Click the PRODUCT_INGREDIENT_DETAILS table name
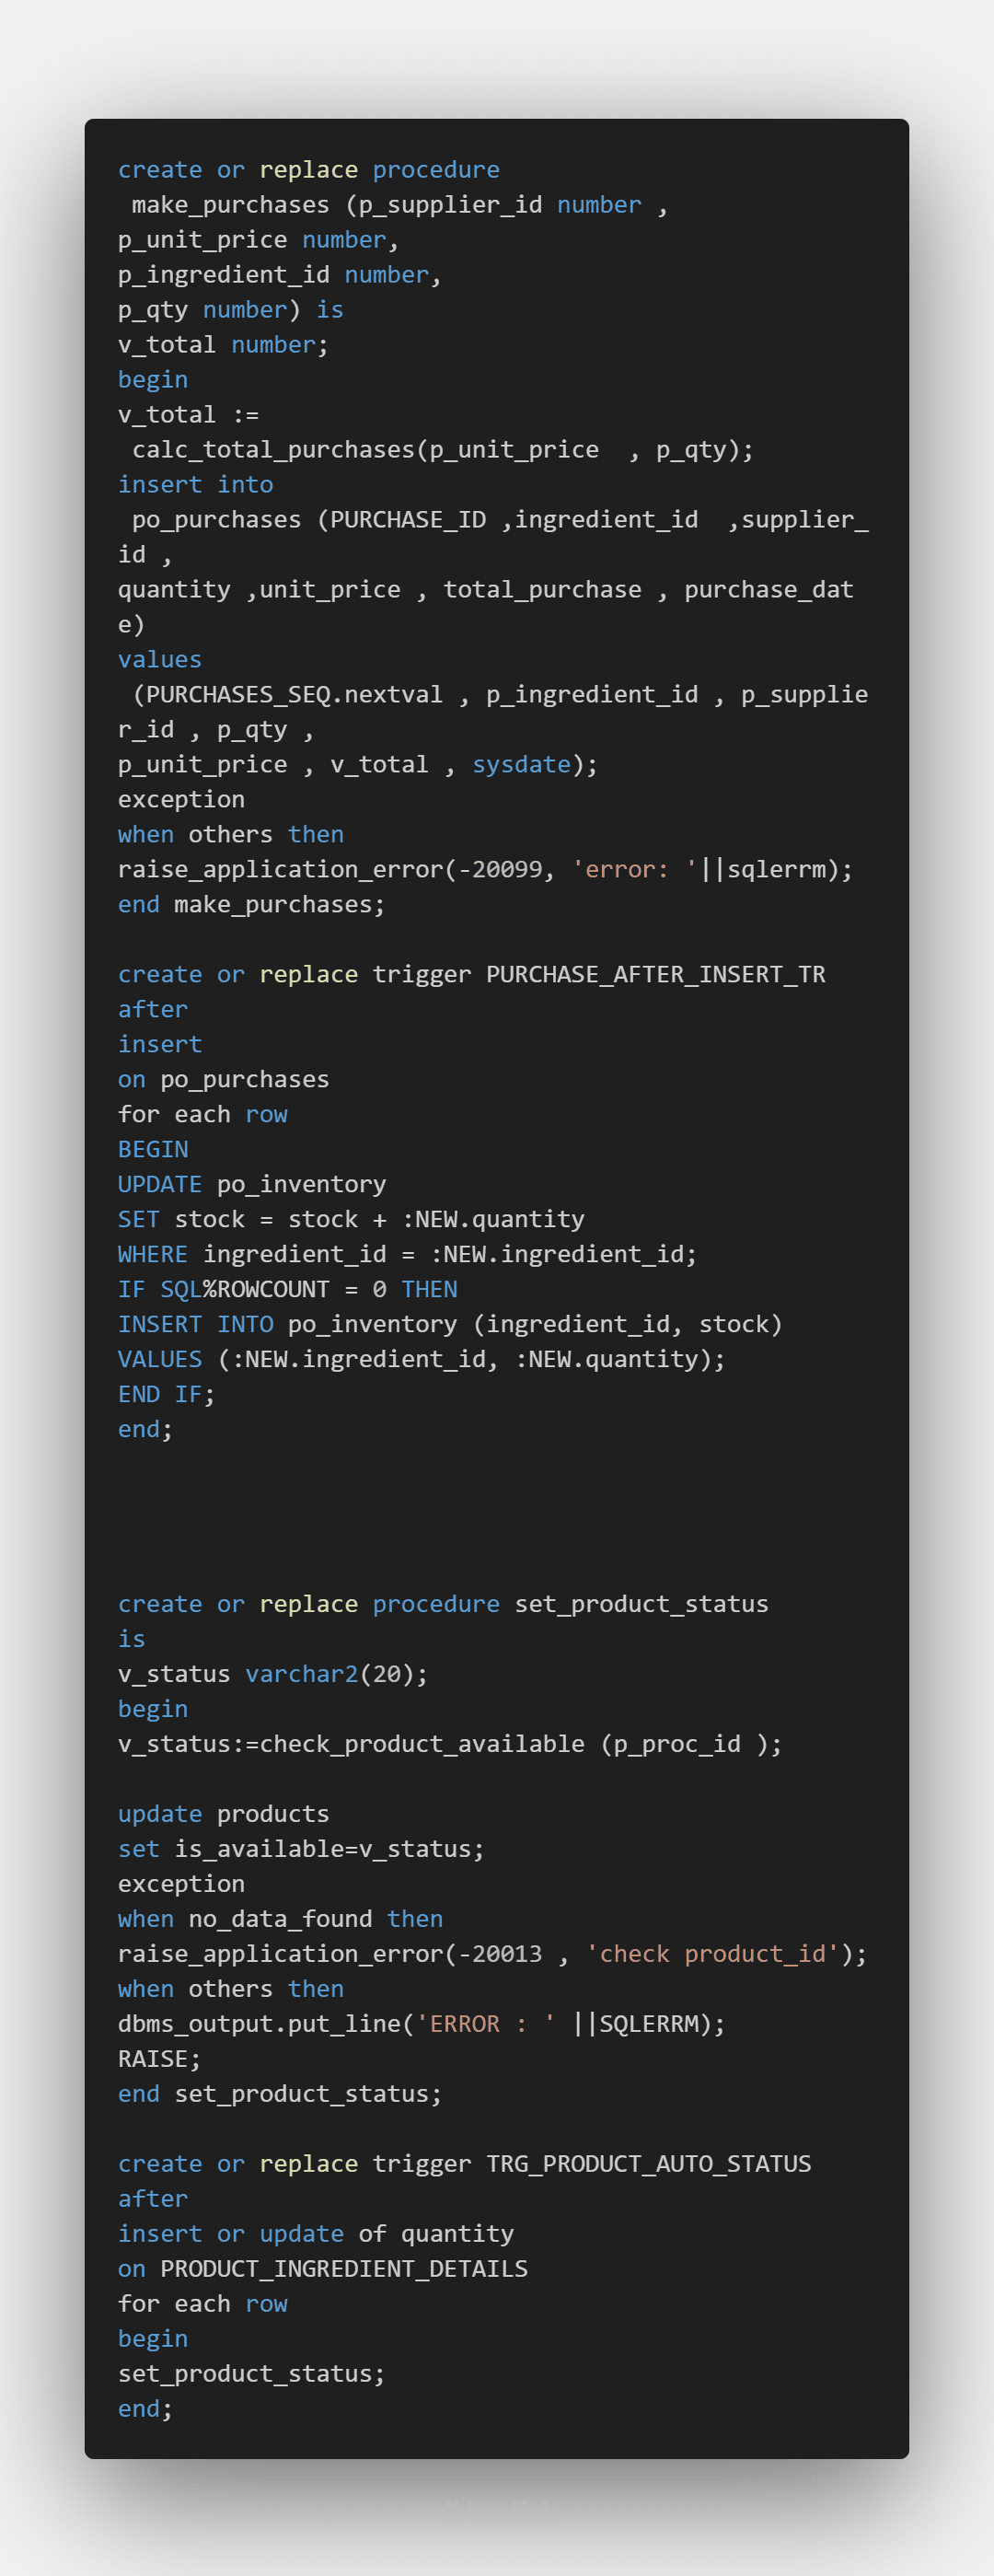The image size is (994, 2576). pyautogui.click(x=343, y=2270)
